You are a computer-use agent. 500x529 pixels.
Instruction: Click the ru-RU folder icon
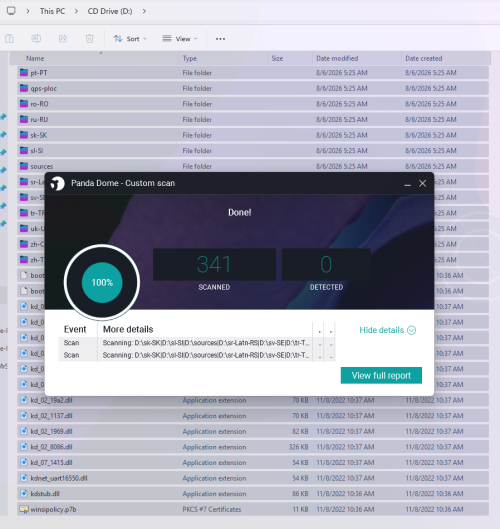[24, 119]
